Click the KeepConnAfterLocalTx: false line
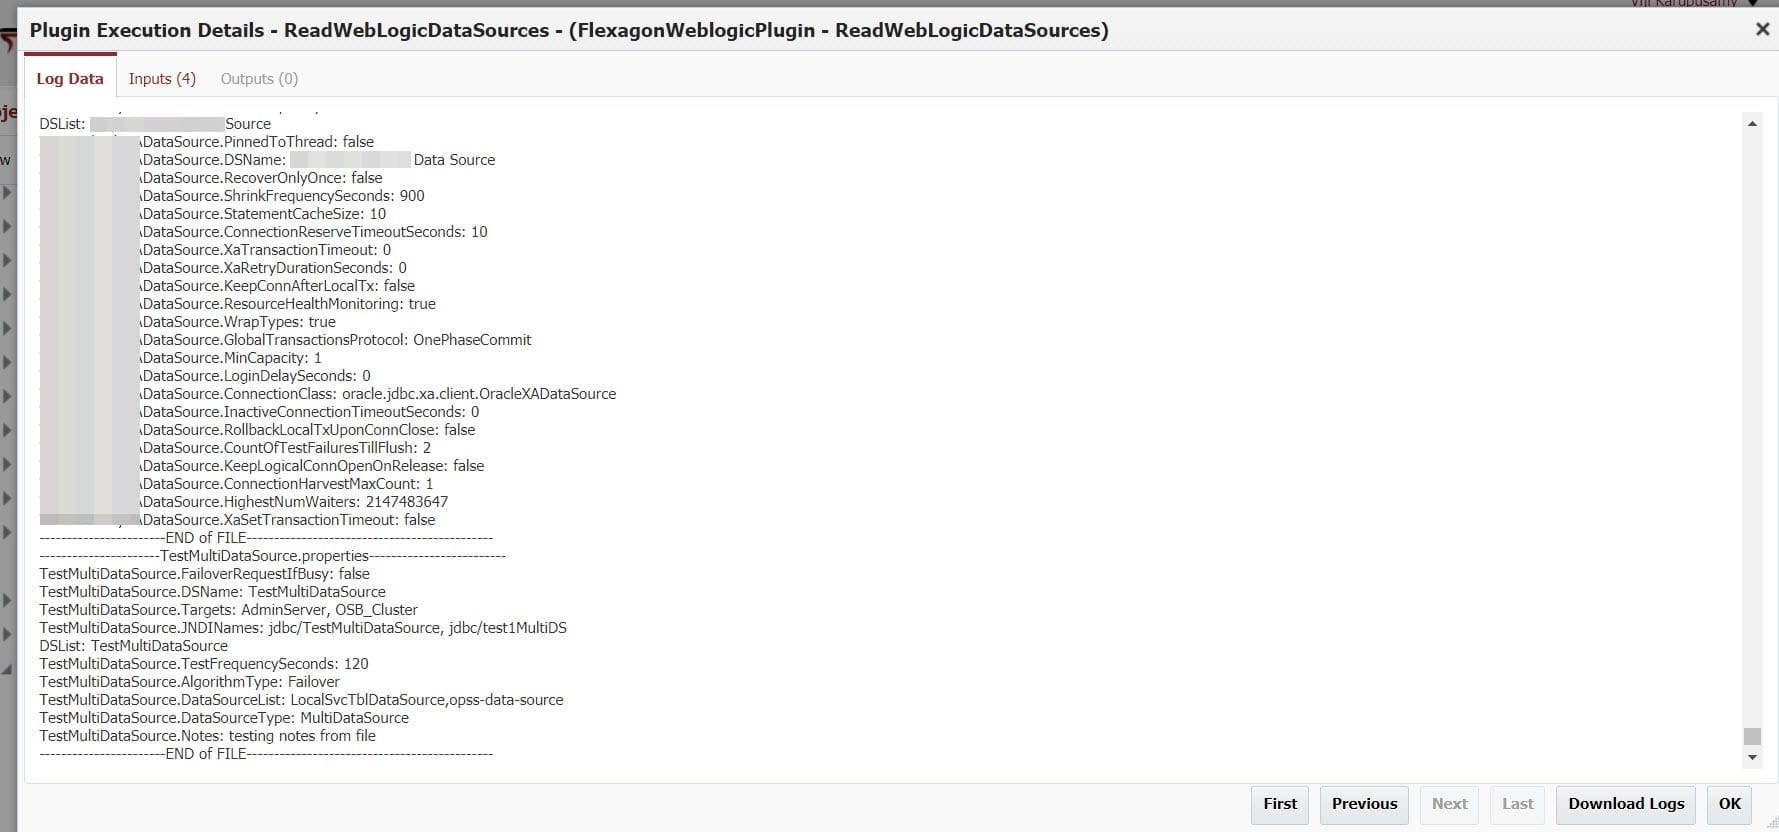This screenshot has height=832, width=1779. [277, 286]
